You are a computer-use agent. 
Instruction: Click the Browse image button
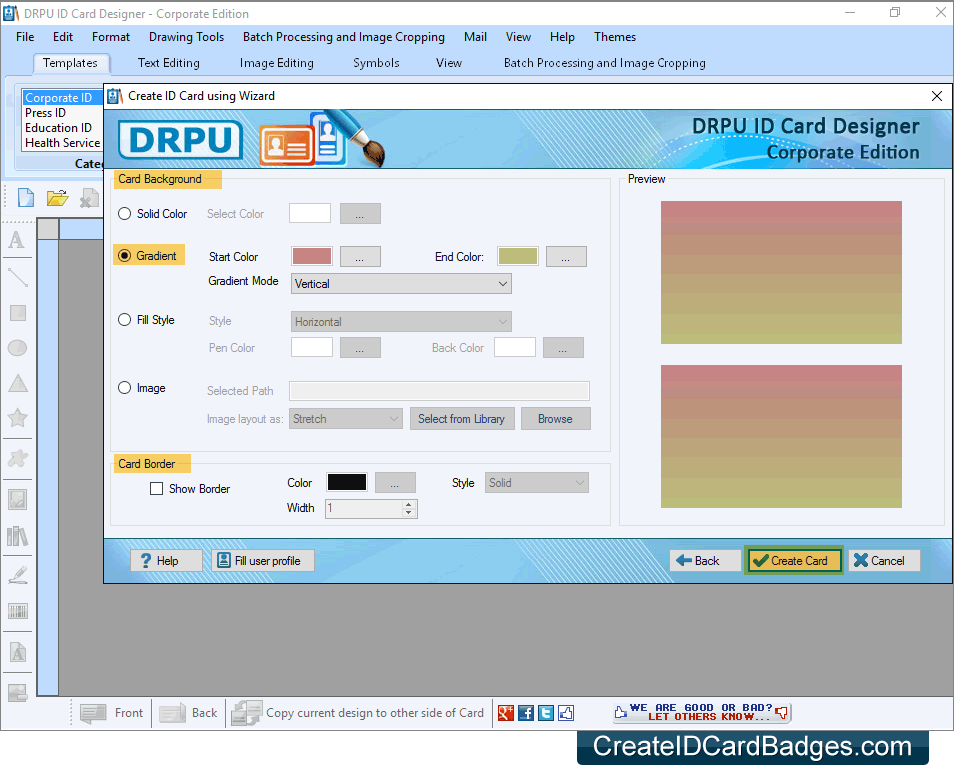pos(555,419)
